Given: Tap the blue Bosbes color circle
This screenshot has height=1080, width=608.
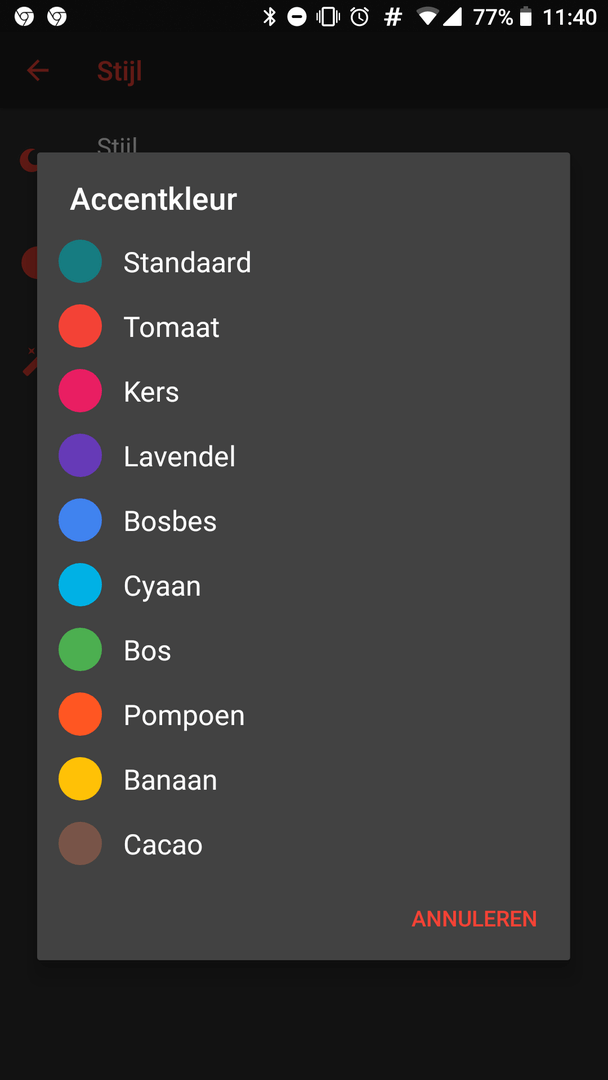Looking at the screenshot, I should click(80, 521).
